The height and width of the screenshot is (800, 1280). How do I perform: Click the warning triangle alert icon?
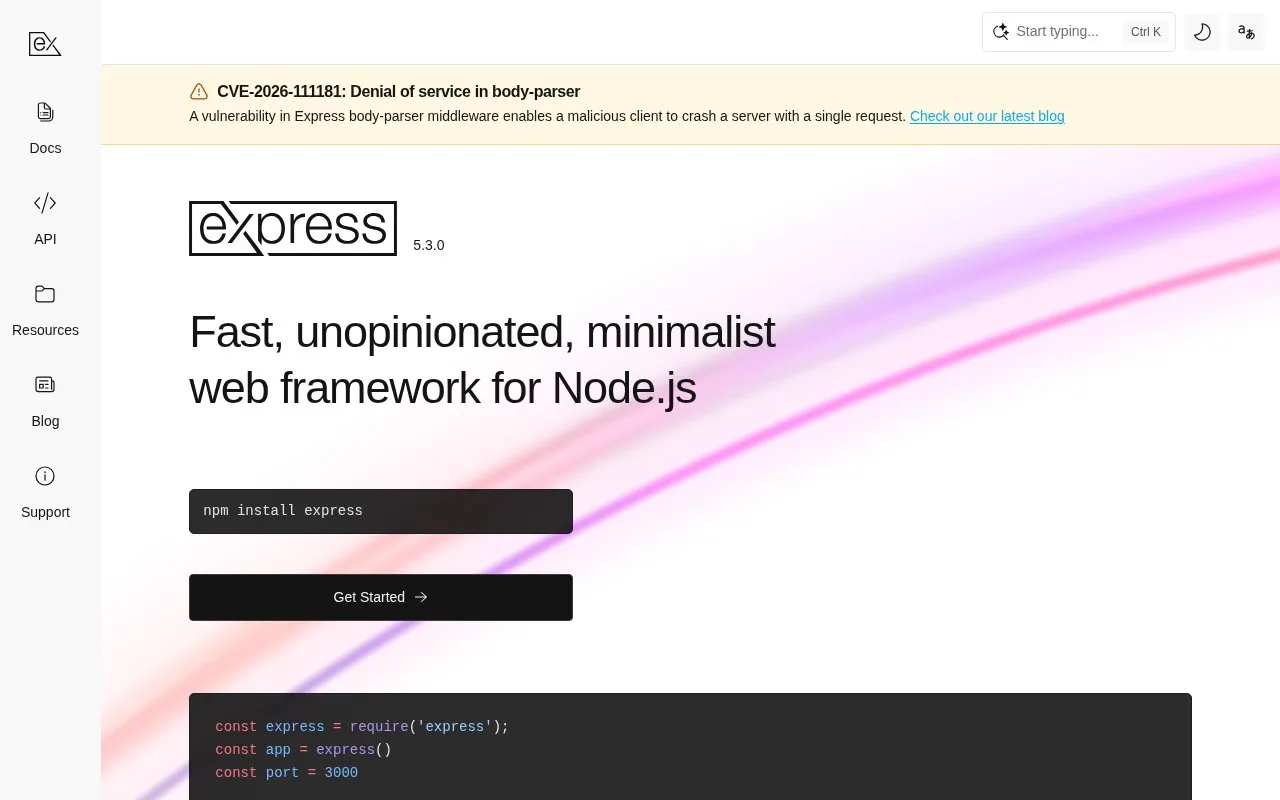pyautogui.click(x=199, y=91)
